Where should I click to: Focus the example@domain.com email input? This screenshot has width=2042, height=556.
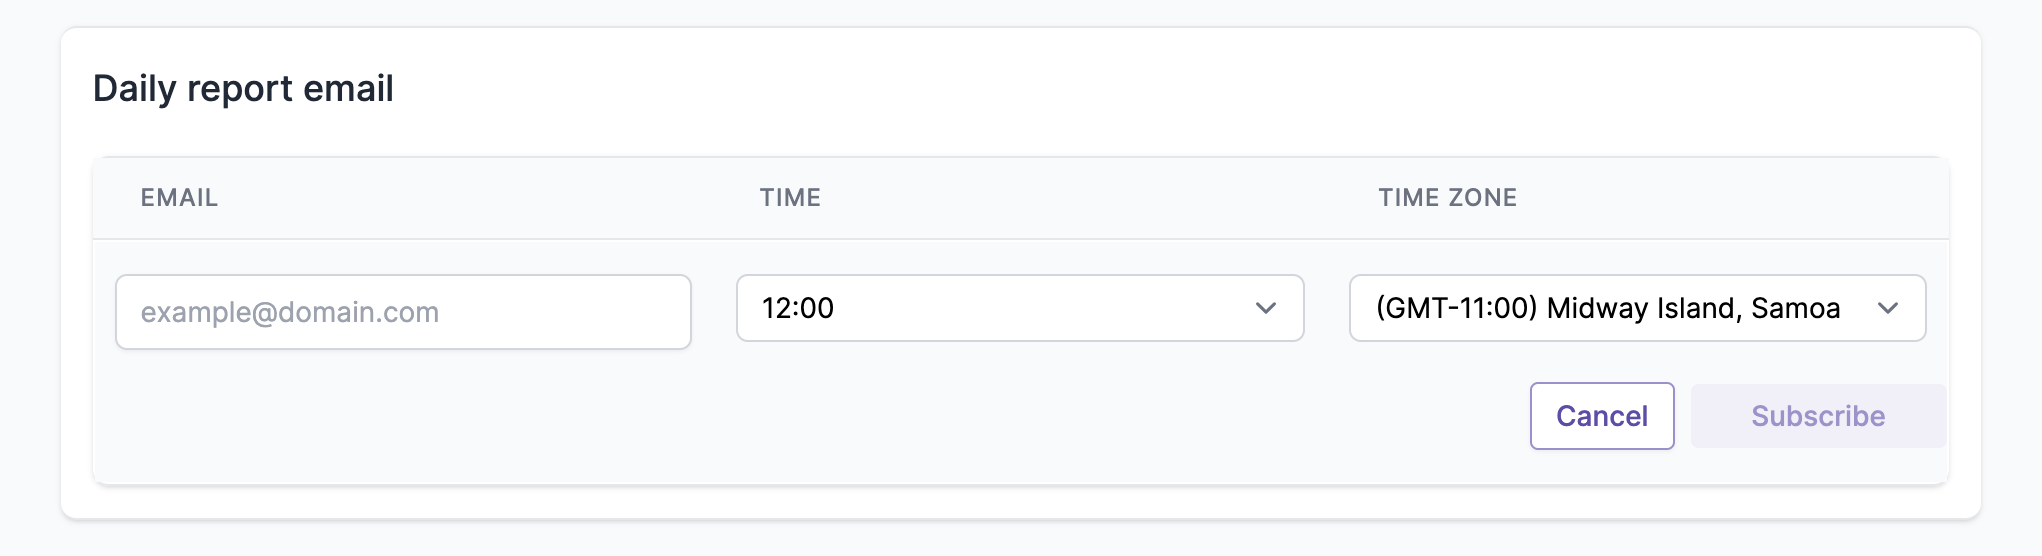point(403,312)
